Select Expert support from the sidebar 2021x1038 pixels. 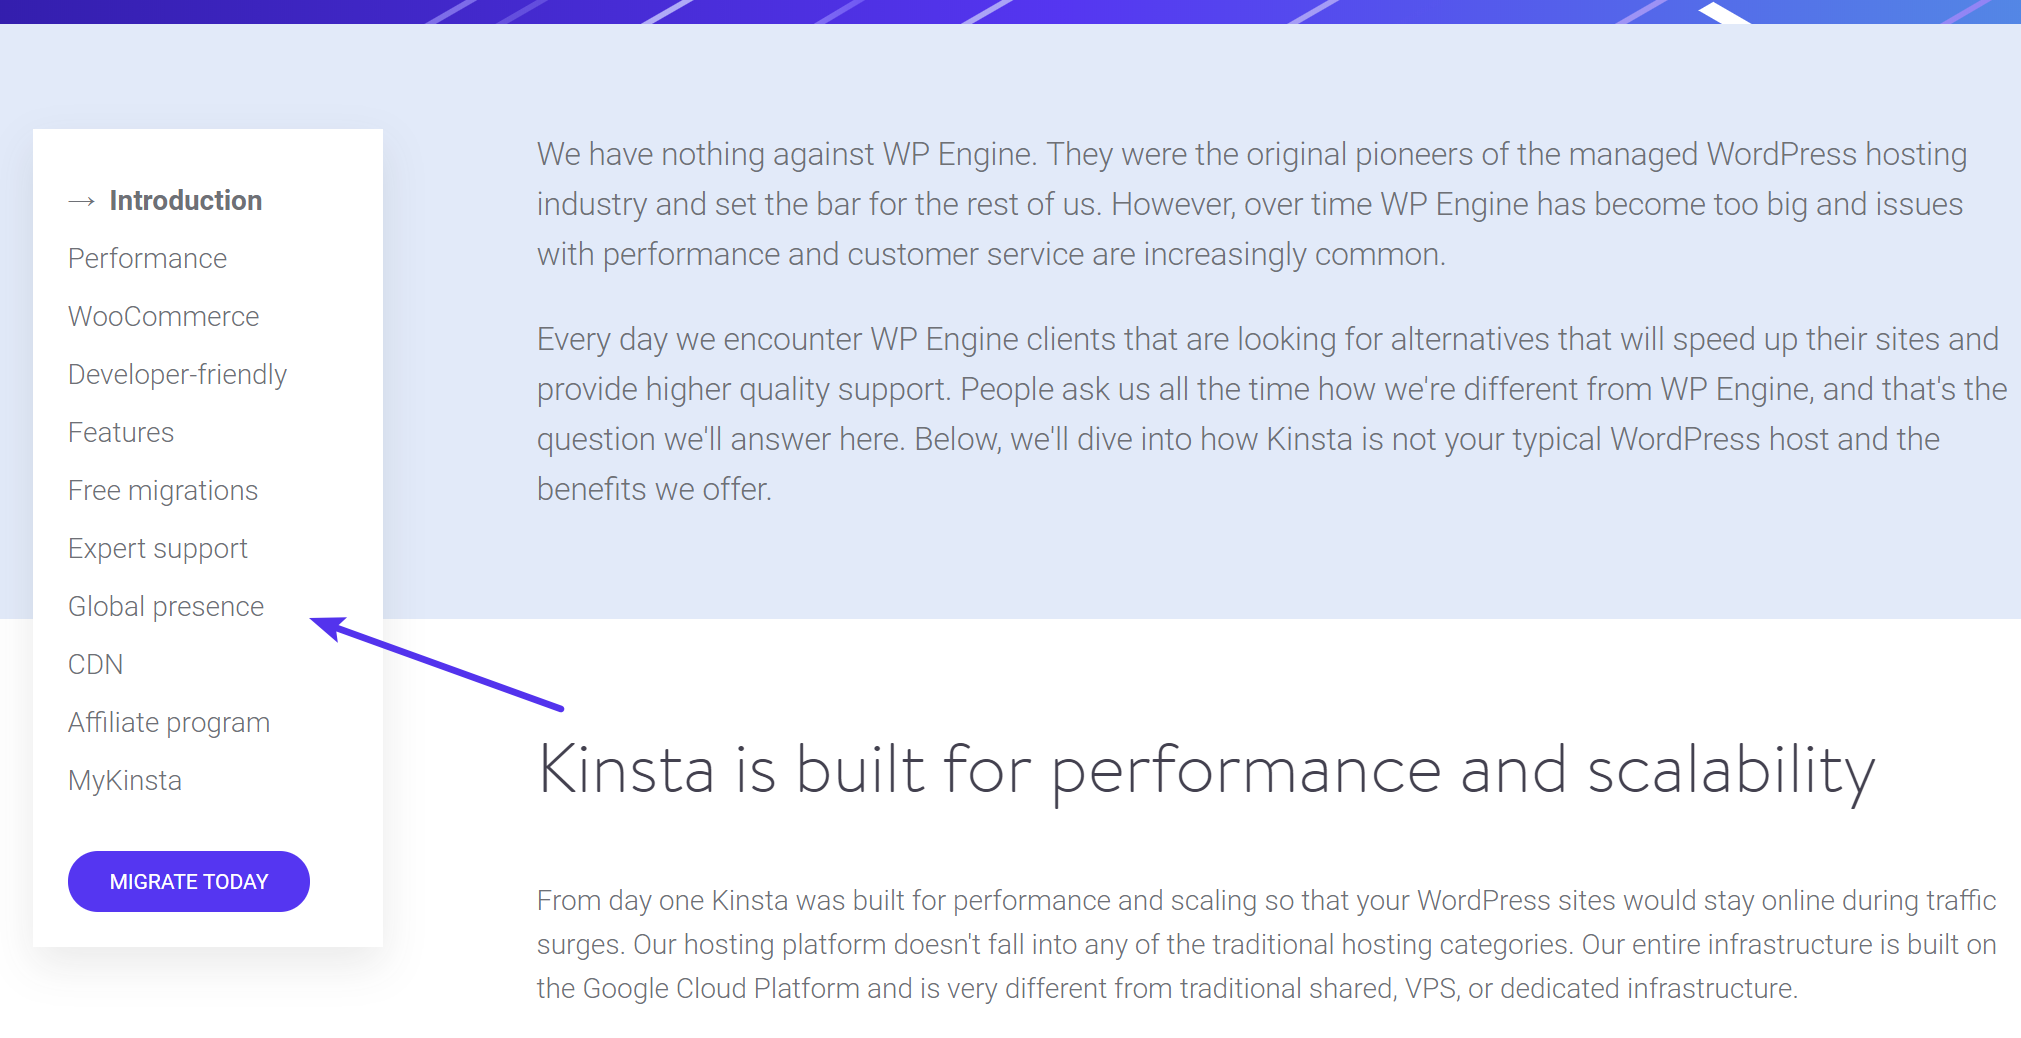(157, 548)
